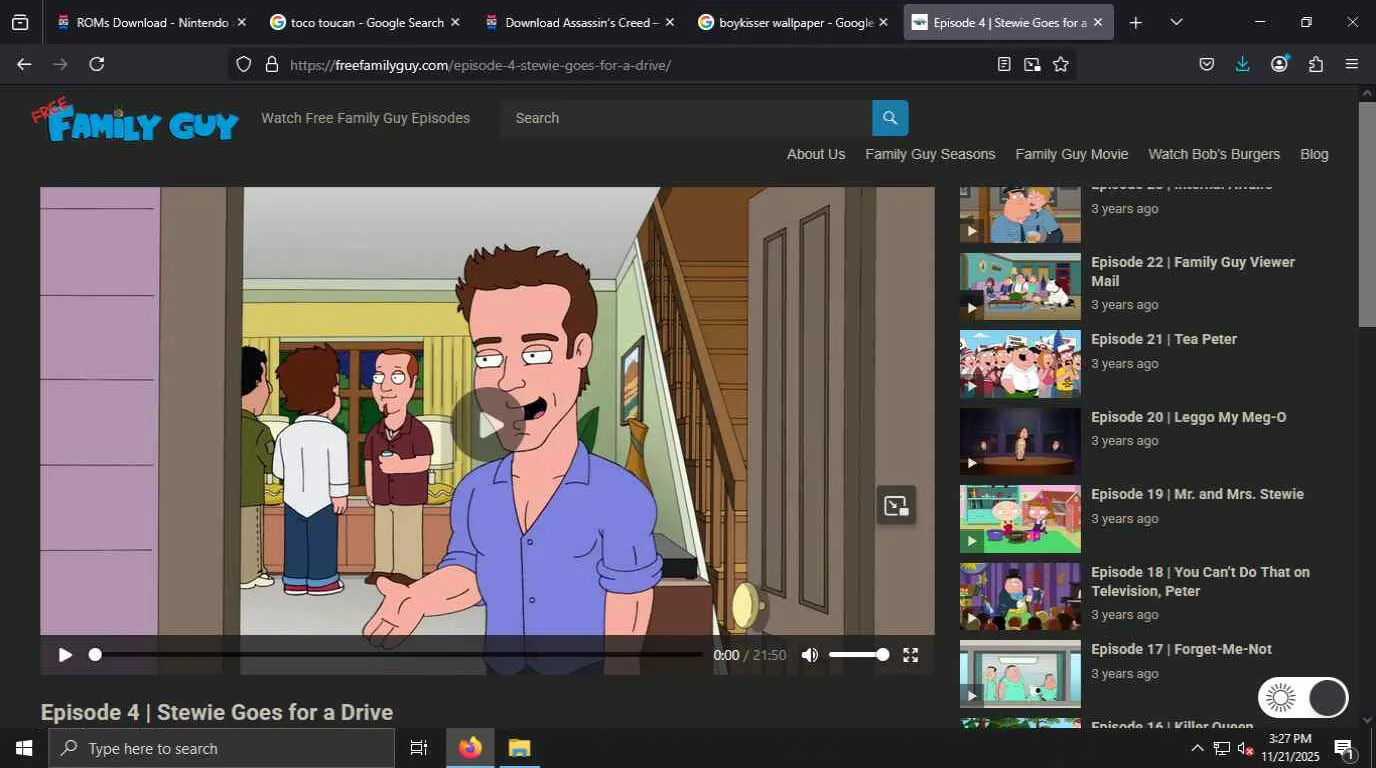Viewport: 1376px width, 768px height.
Task: Close the Download Assassin's Creed tab
Action: [669, 22]
